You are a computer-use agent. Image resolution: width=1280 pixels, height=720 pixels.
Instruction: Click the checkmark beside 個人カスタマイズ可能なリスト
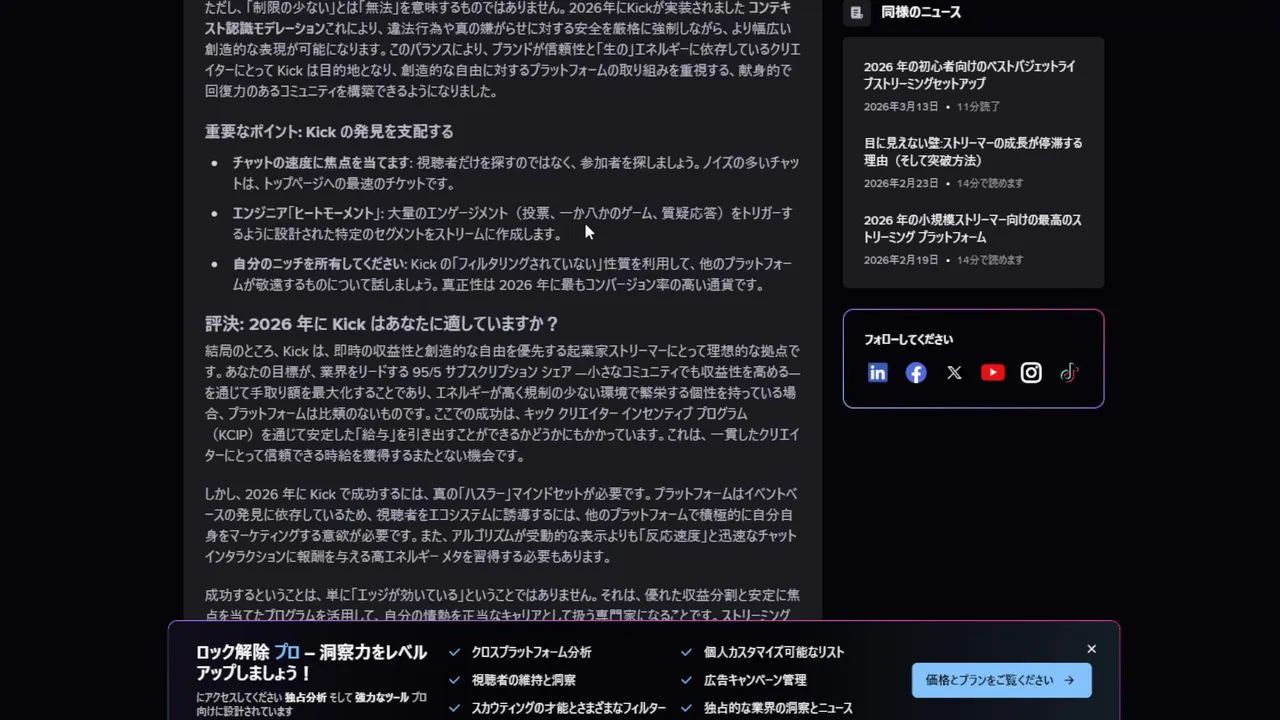(686, 652)
